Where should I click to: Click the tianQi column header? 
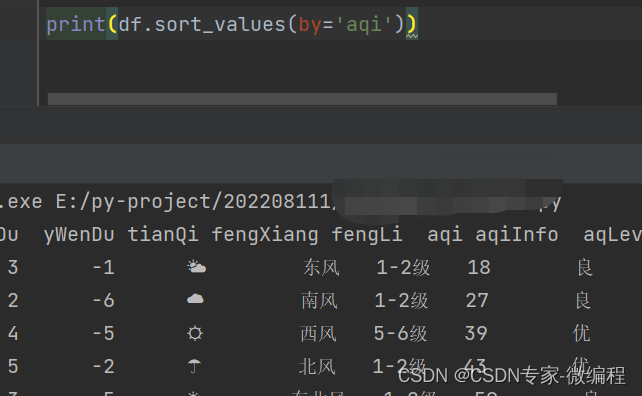[163, 235]
